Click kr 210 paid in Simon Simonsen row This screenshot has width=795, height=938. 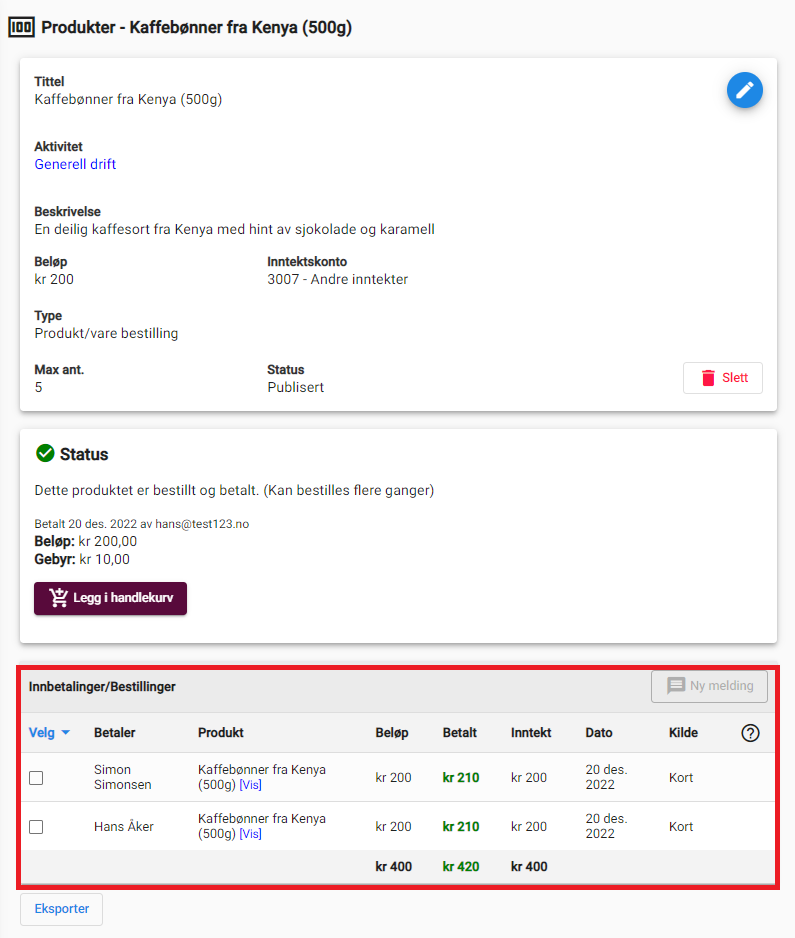[x=461, y=778]
